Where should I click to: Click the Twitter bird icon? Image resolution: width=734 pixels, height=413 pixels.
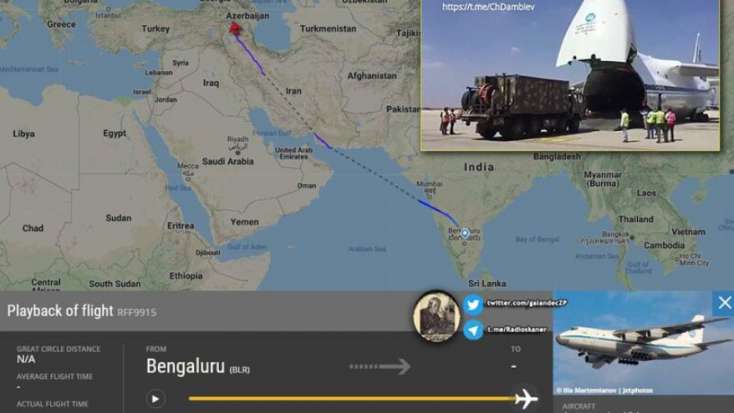pyautogui.click(x=473, y=305)
